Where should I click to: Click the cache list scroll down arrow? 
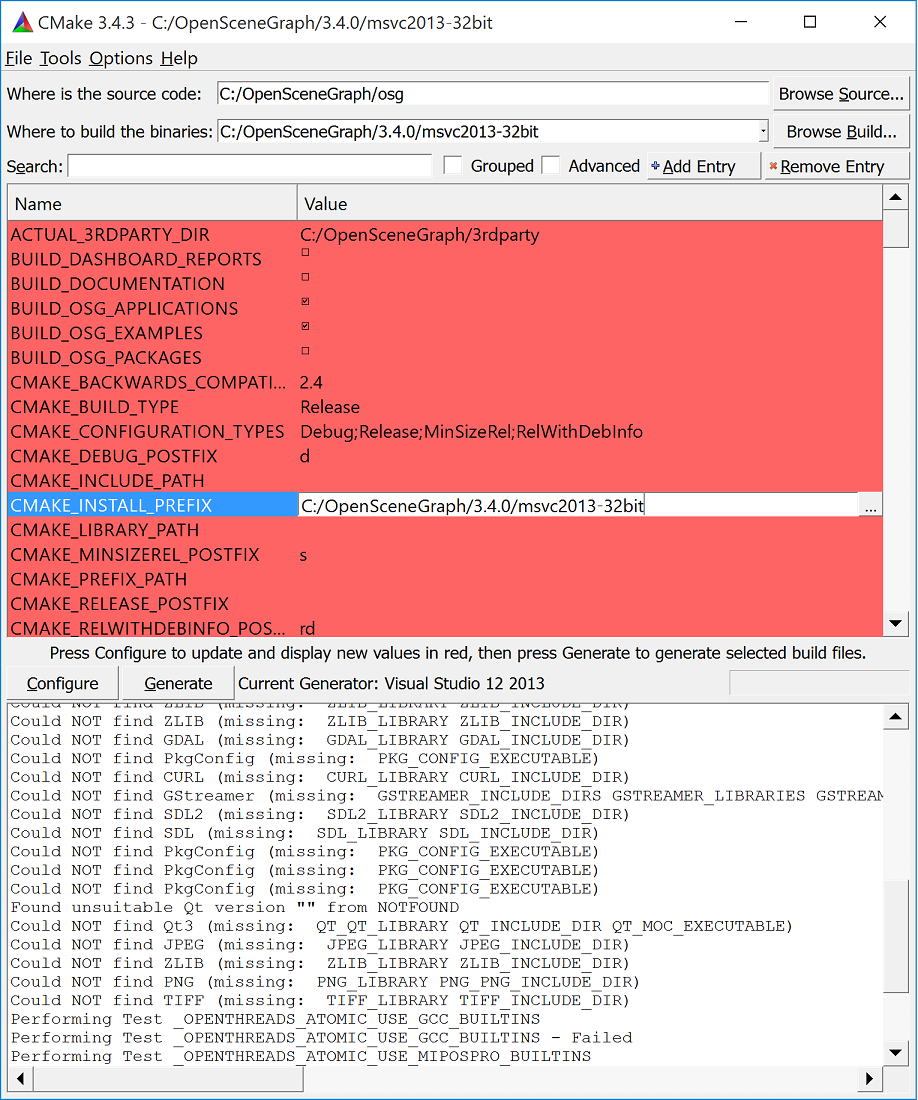point(896,624)
